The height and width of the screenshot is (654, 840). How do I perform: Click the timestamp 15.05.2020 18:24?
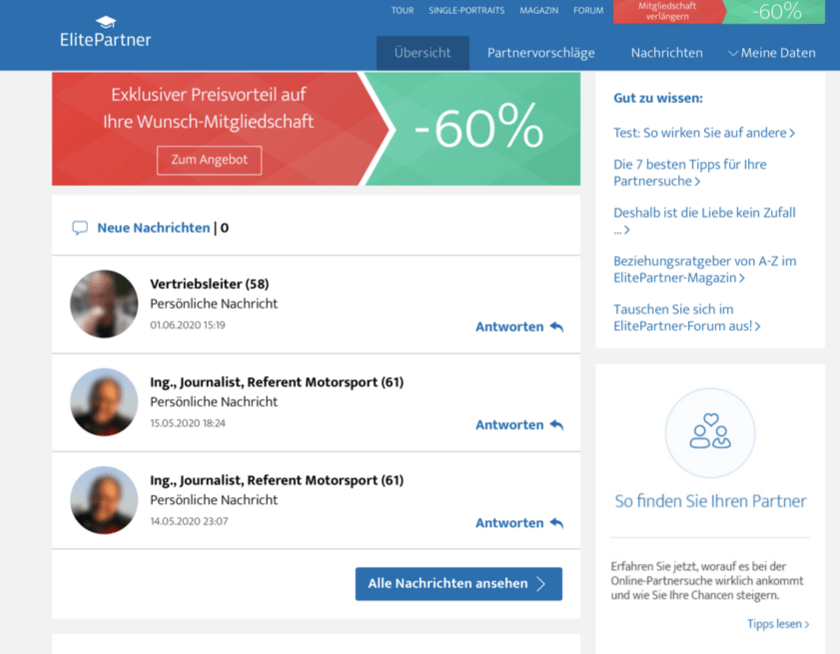coord(188,423)
